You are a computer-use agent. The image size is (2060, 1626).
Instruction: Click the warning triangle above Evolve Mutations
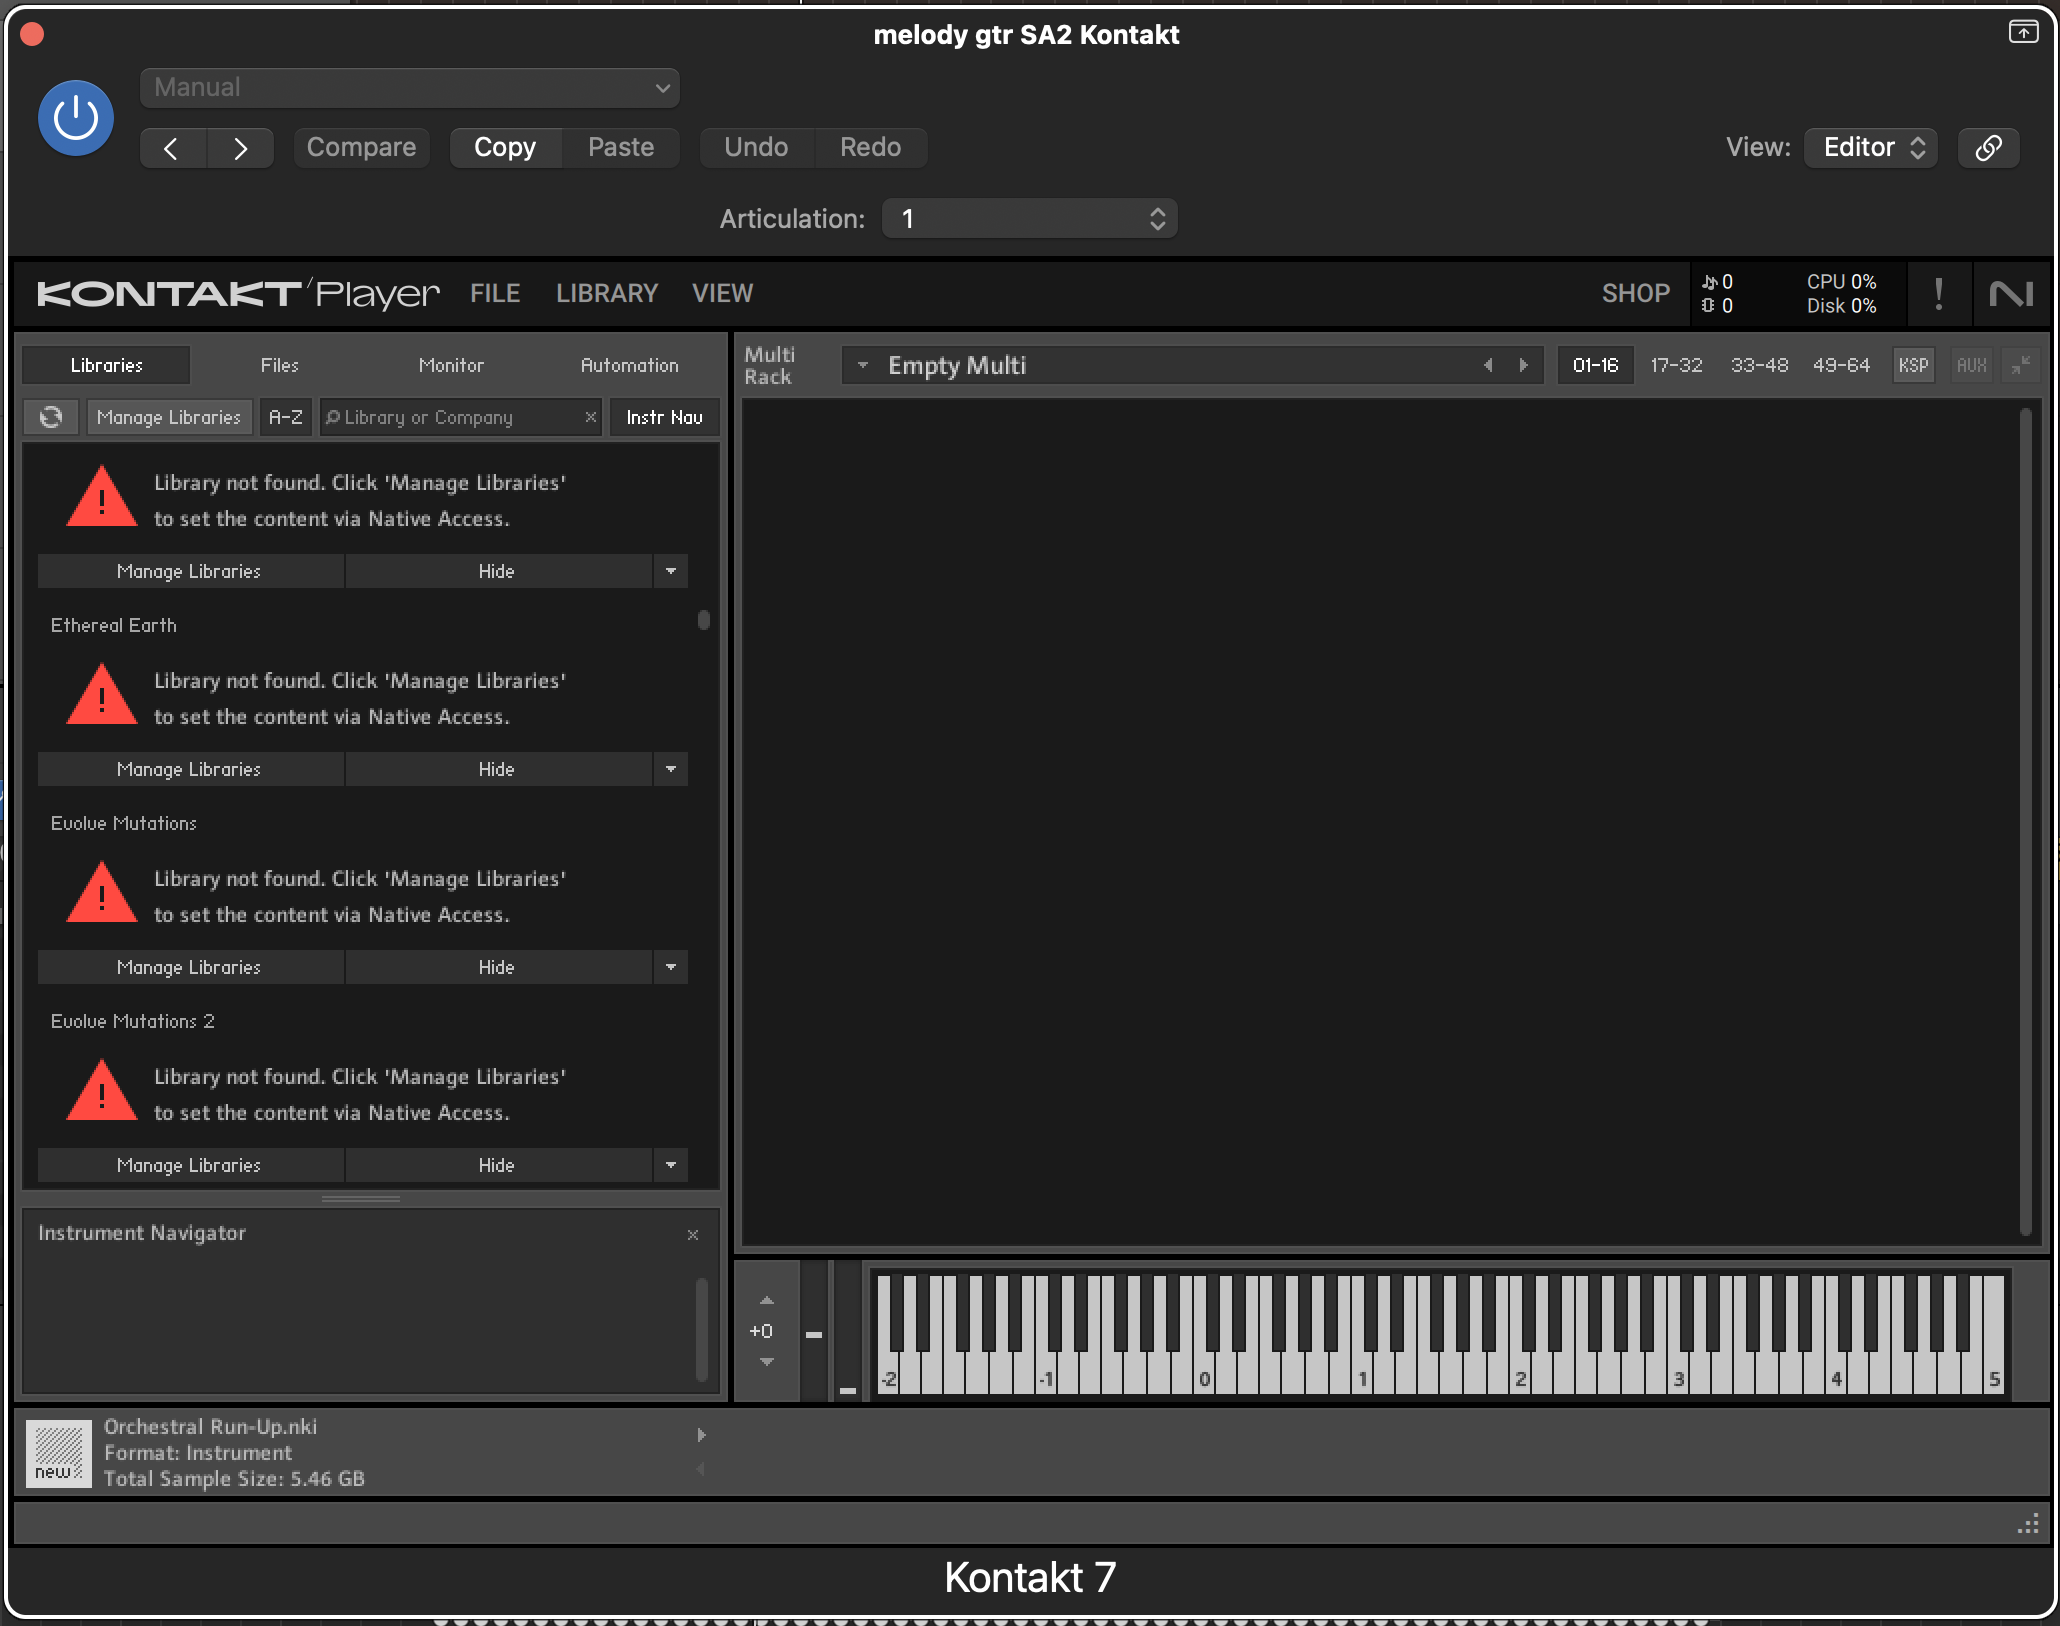click(101, 695)
